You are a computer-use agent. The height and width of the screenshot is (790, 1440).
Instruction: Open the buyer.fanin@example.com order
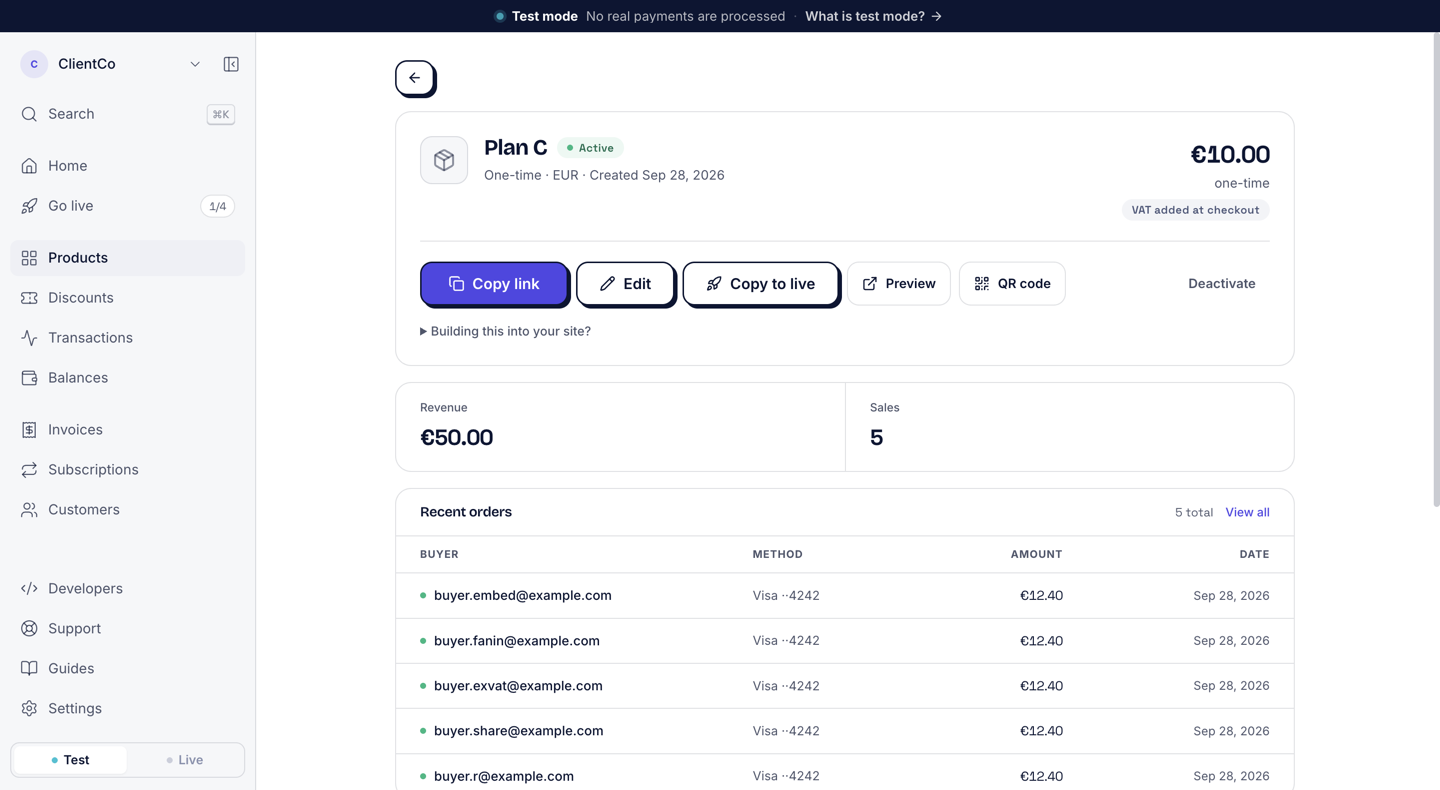coord(845,641)
